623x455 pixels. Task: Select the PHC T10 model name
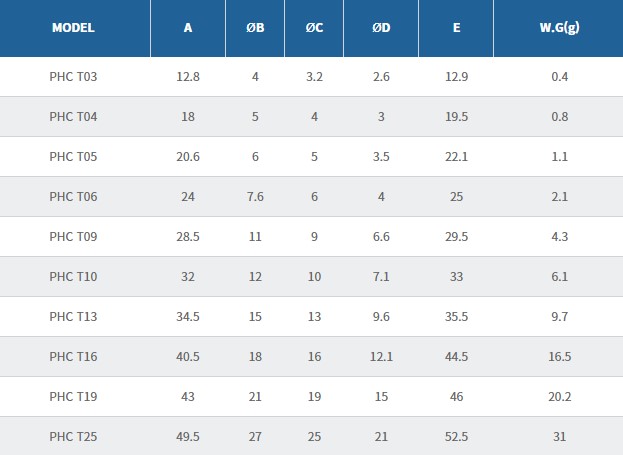click(x=73, y=277)
